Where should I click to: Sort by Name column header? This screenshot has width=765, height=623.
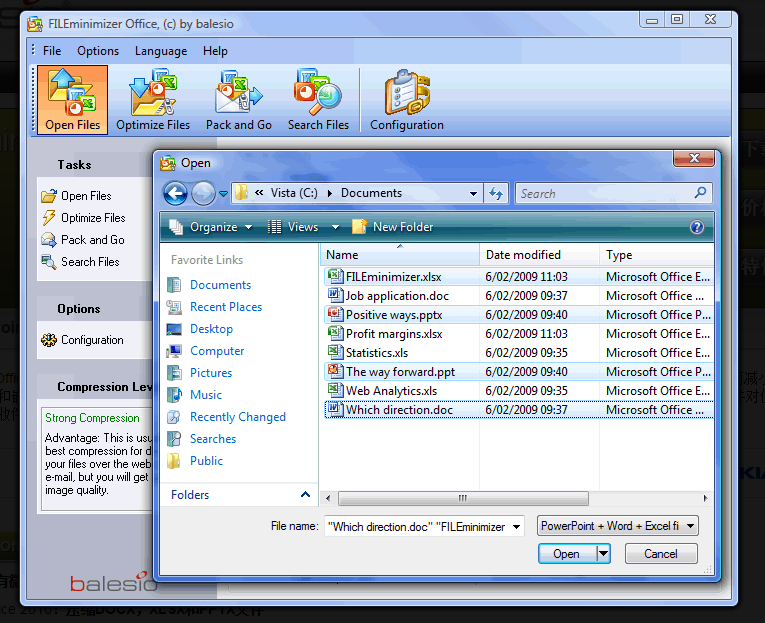click(x=400, y=255)
